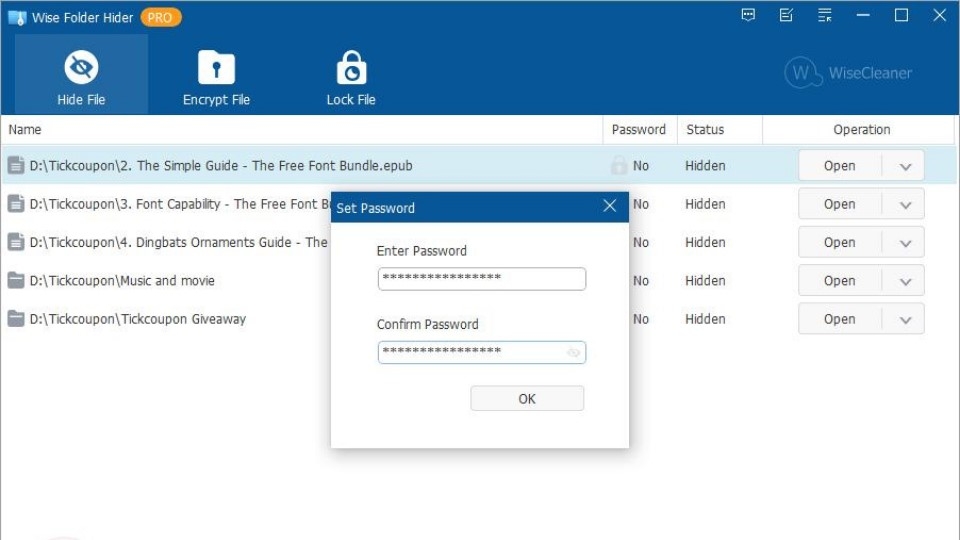Click the Enter Password field
This screenshot has height=540, width=960.
(482, 279)
